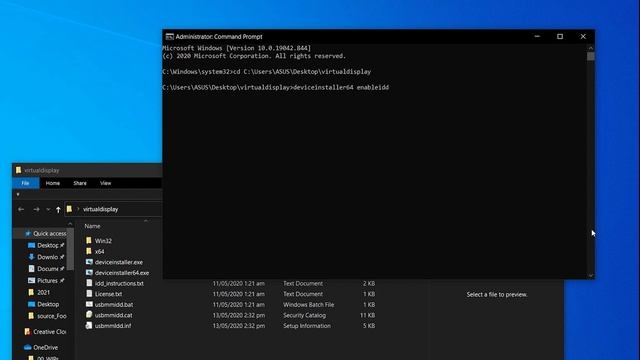Go up one folder level

(x=58, y=209)
